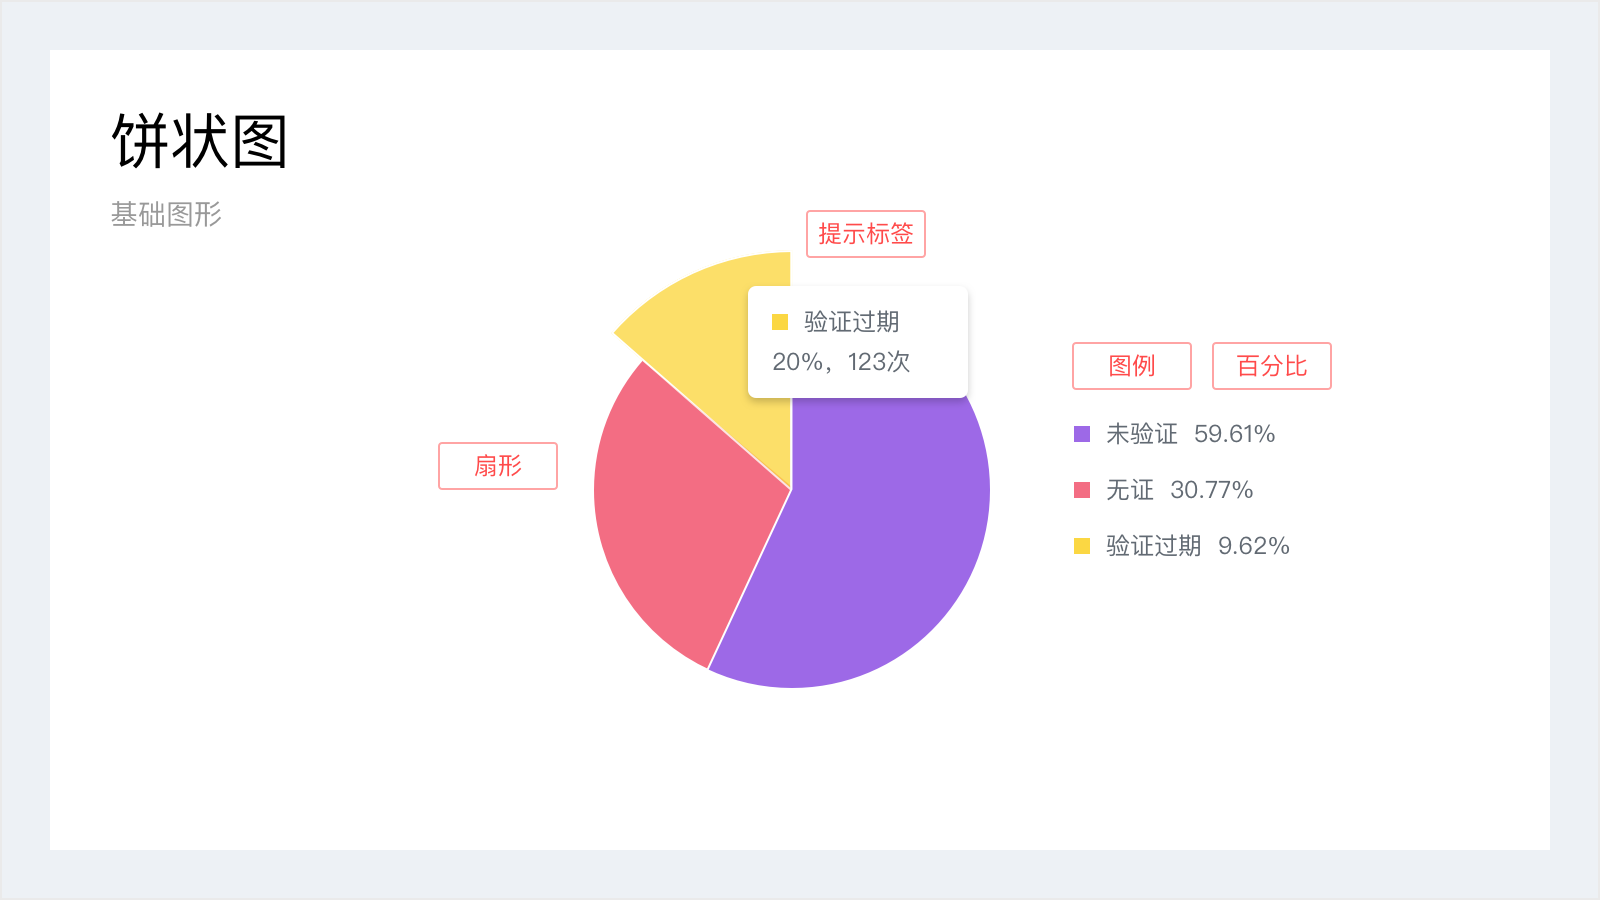
Task: Click the 59.61% percentage value
Action: (1235, 434)
